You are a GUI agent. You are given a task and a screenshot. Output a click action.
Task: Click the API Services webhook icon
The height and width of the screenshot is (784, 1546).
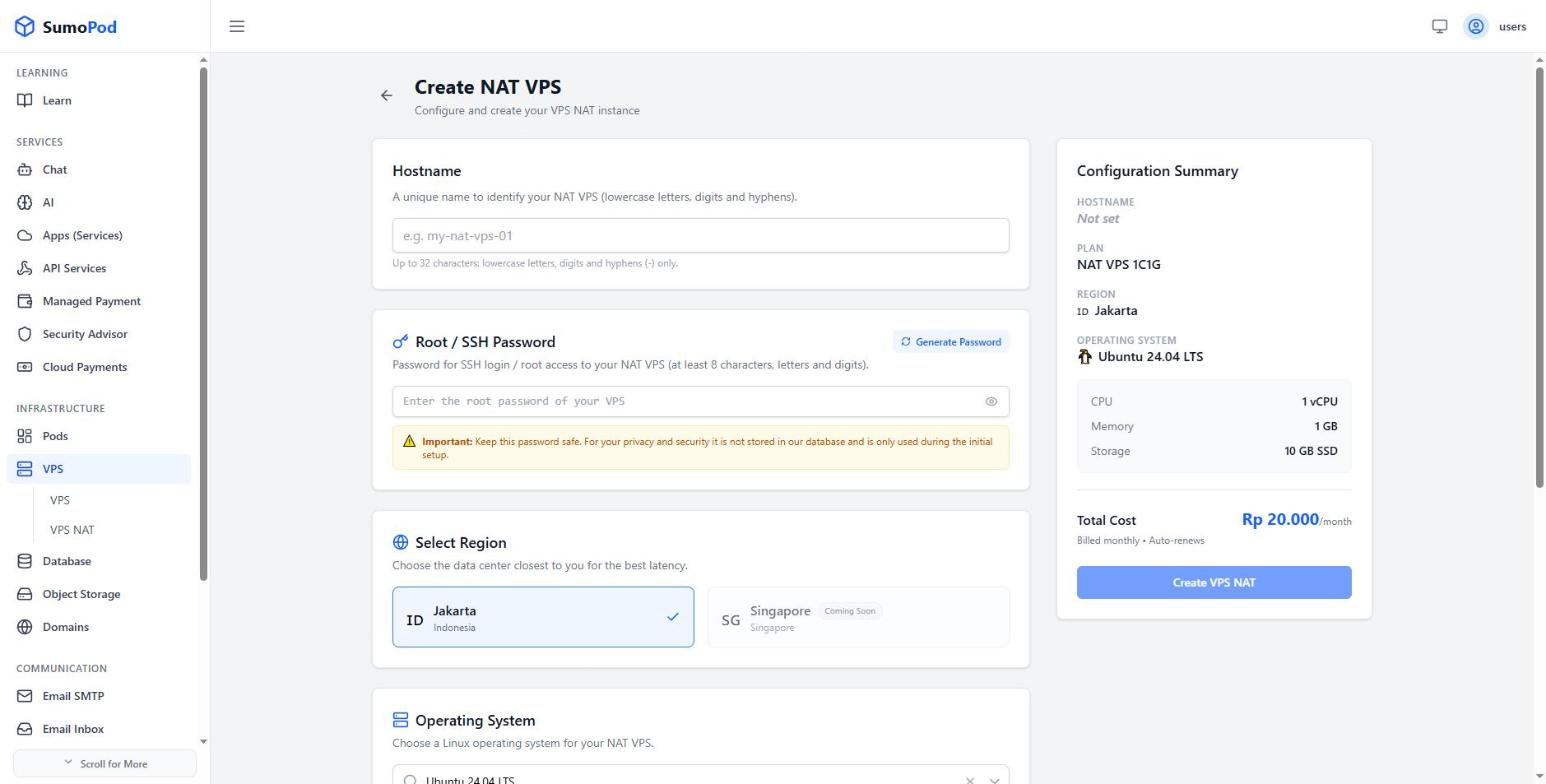25,268
